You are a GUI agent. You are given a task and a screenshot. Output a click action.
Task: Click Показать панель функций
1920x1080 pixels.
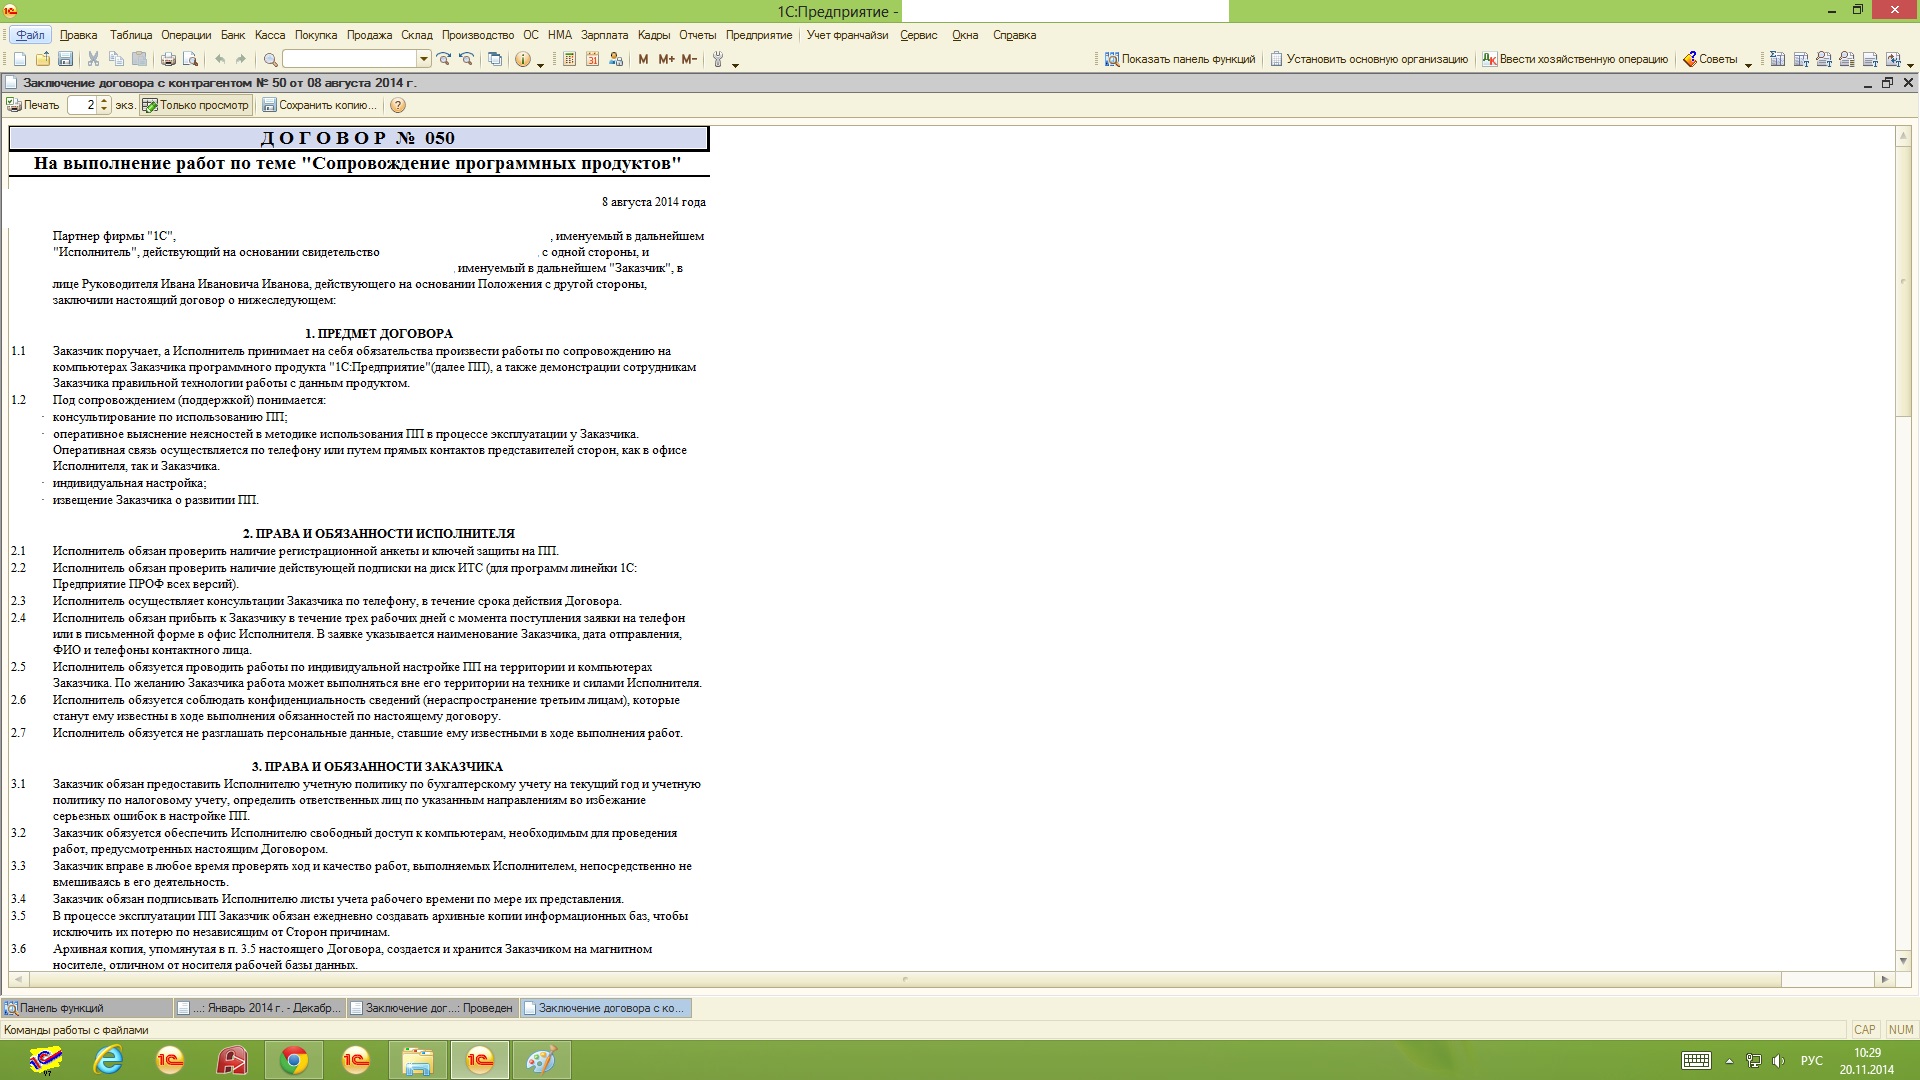(1180, 59)
